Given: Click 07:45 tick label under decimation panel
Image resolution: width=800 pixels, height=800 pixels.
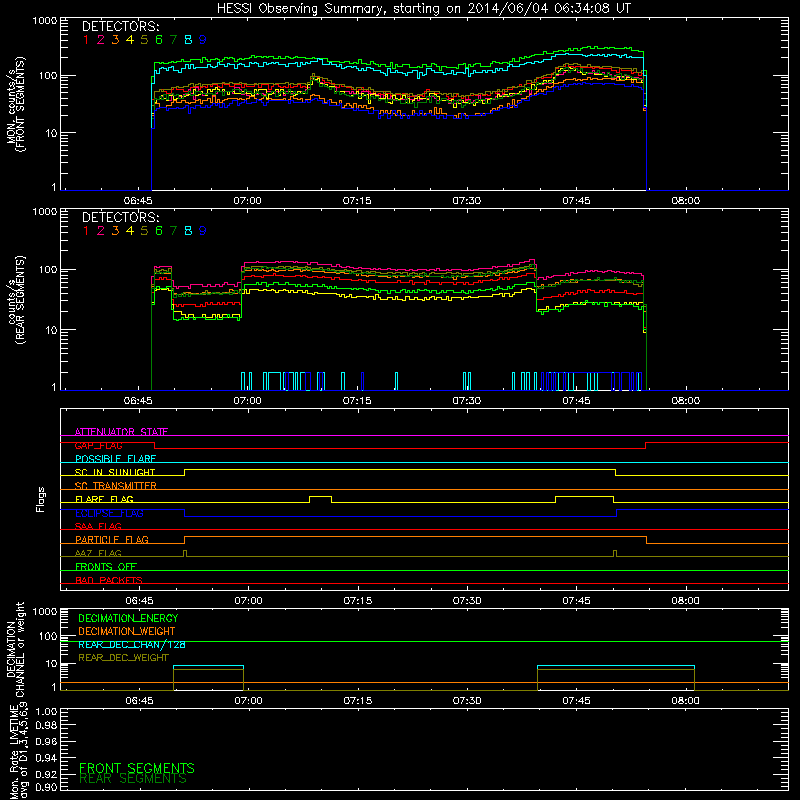Looking at the screenshot, I should [576, 701].
